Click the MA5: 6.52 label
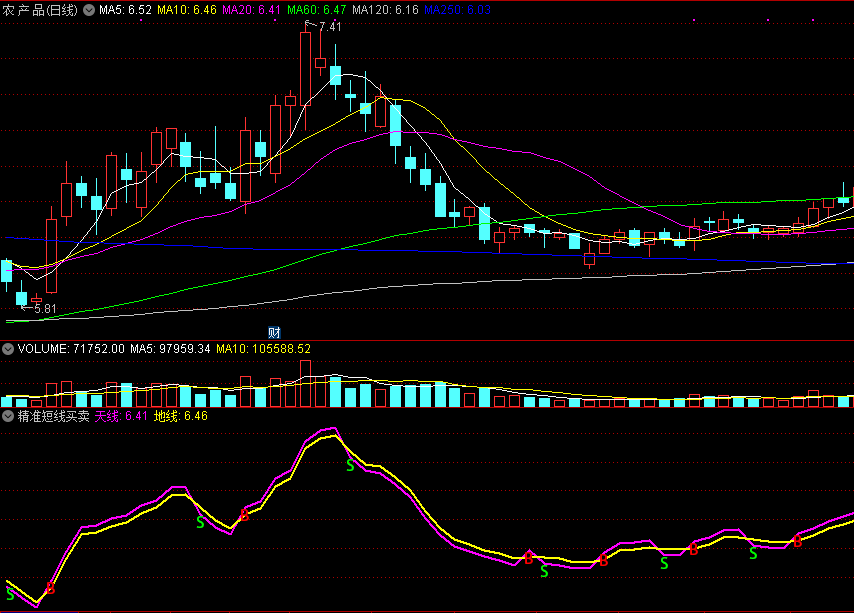 coord(125,10)
